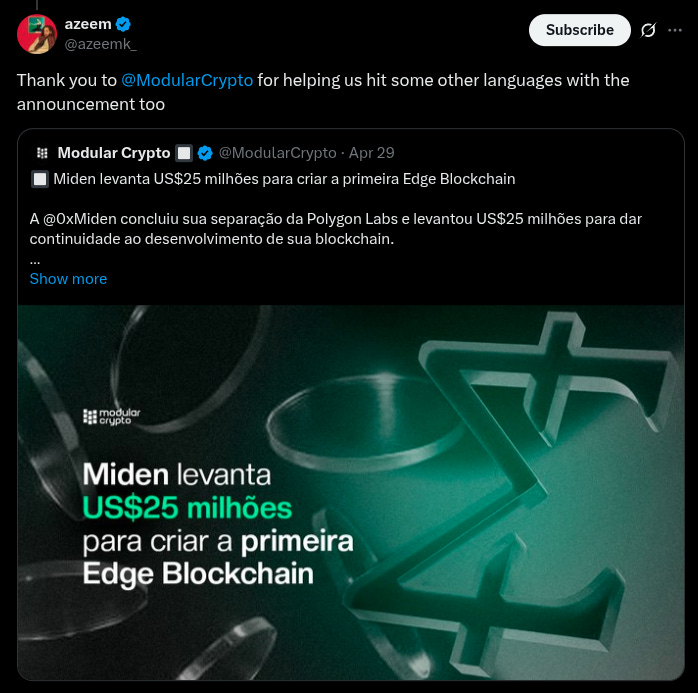Screen dimensions: 698x693
Task: Click the emoji box before Miden levanta headline
Action: tap(40, 179)
